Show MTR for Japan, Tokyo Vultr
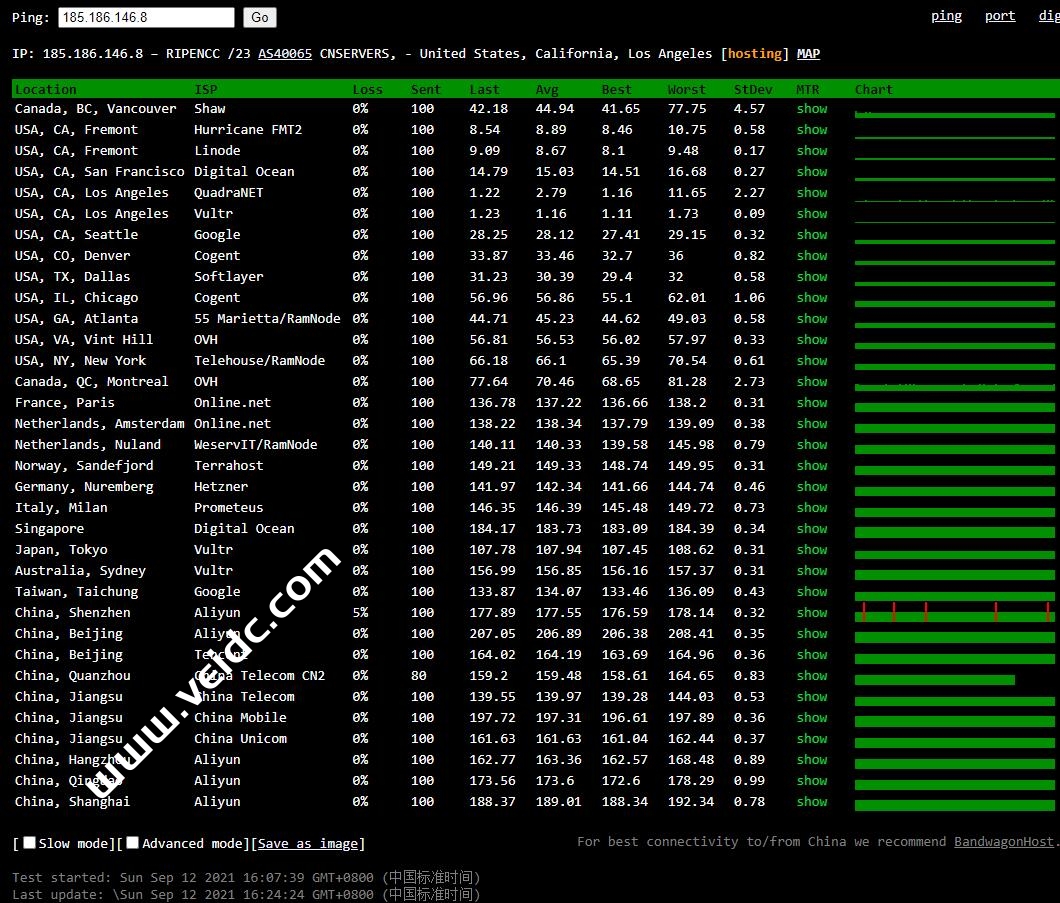 click(x=811, y=549)
